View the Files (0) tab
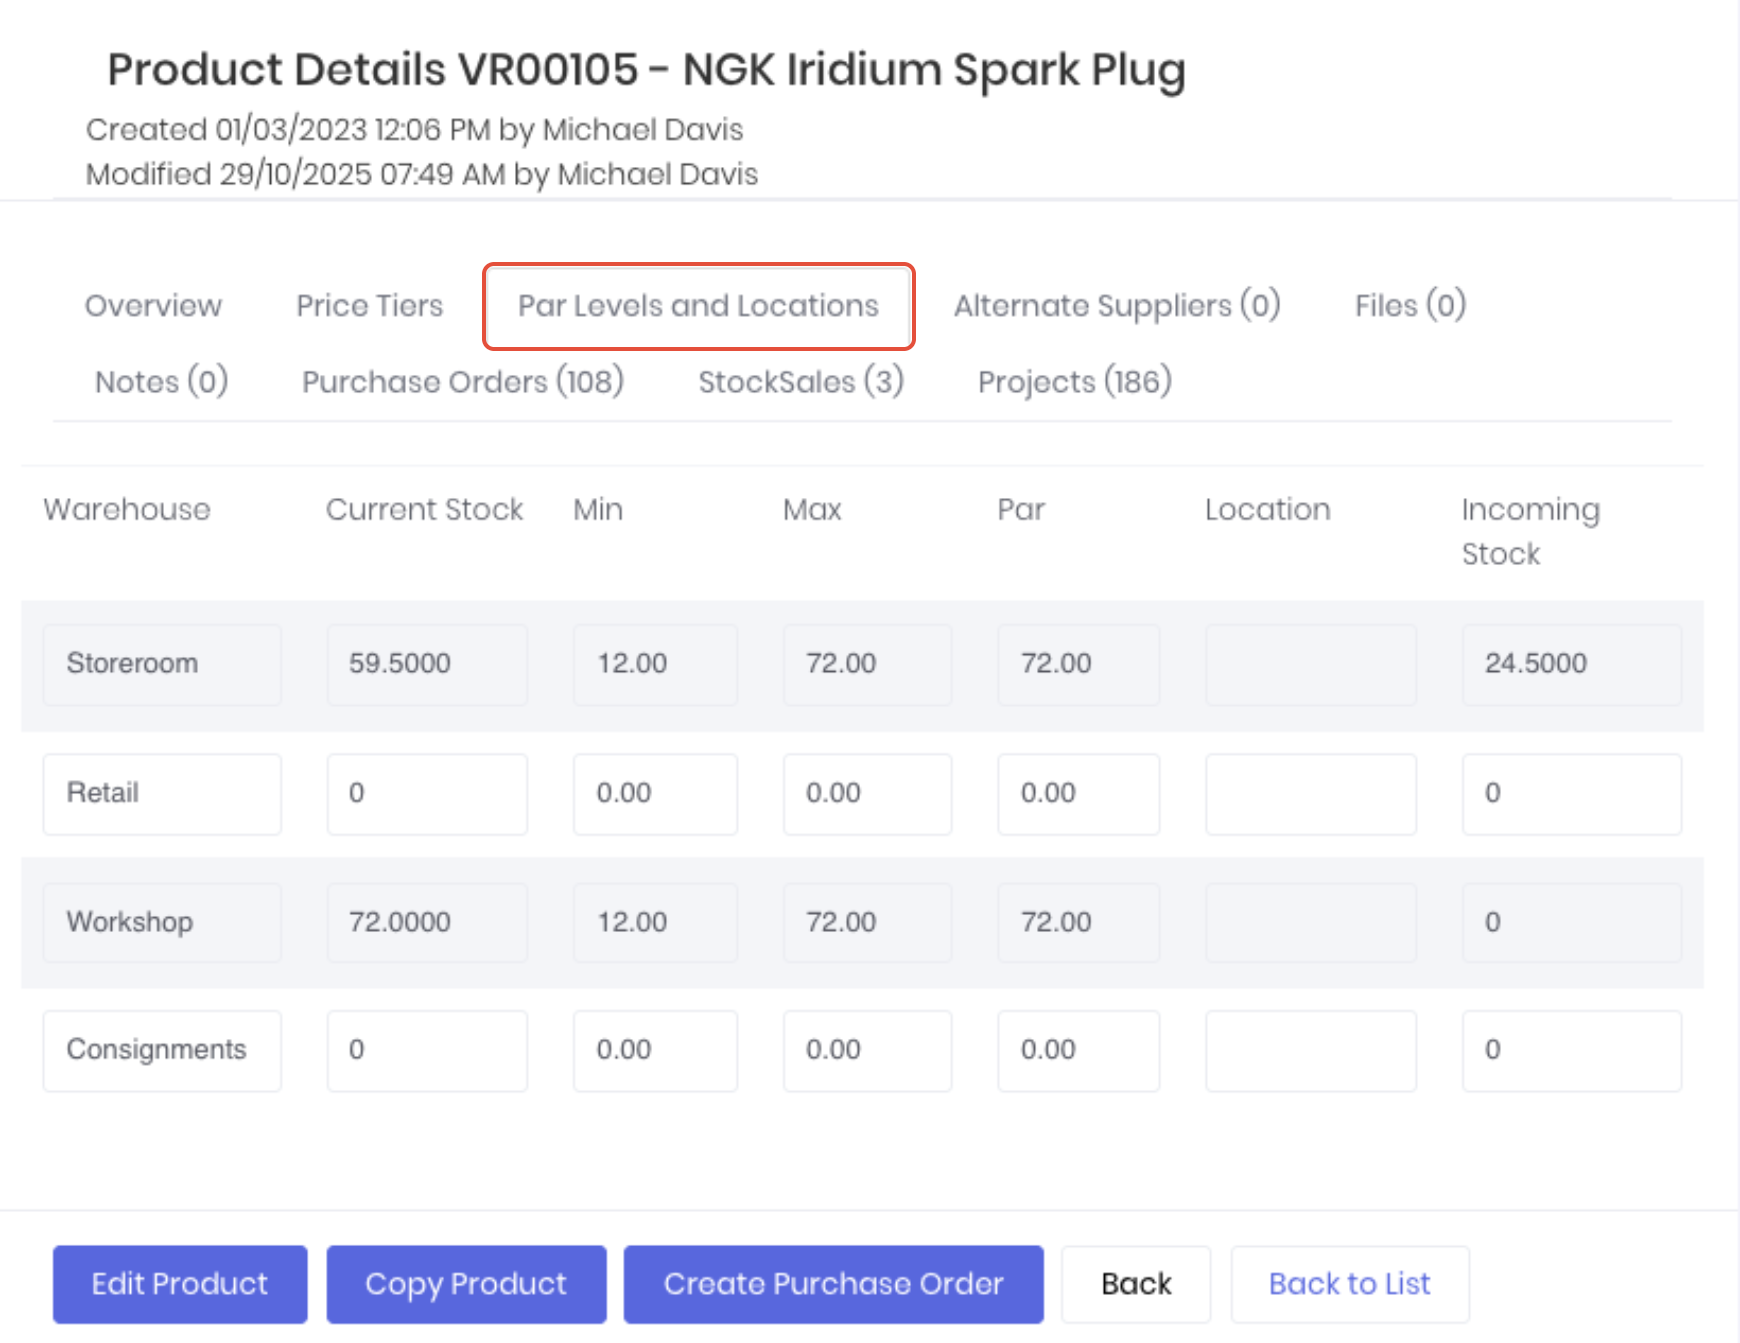1740x1343 pixels. click(x=1410, y=305)
